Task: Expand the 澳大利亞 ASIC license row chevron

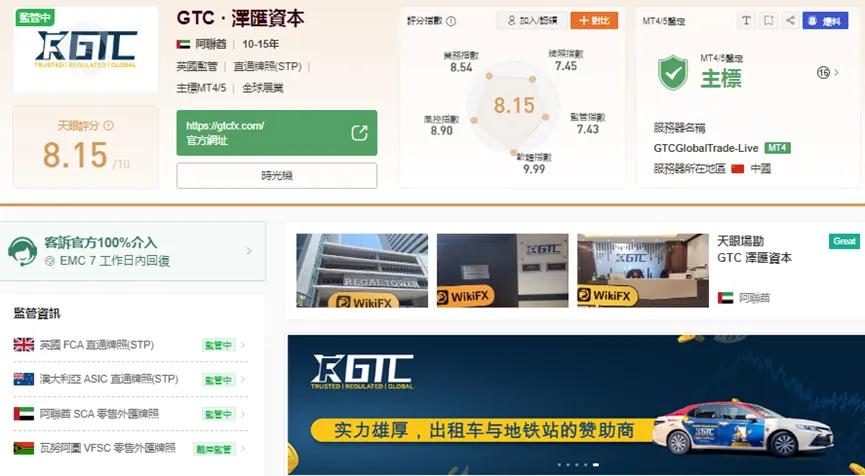Action: coord(243,379)
